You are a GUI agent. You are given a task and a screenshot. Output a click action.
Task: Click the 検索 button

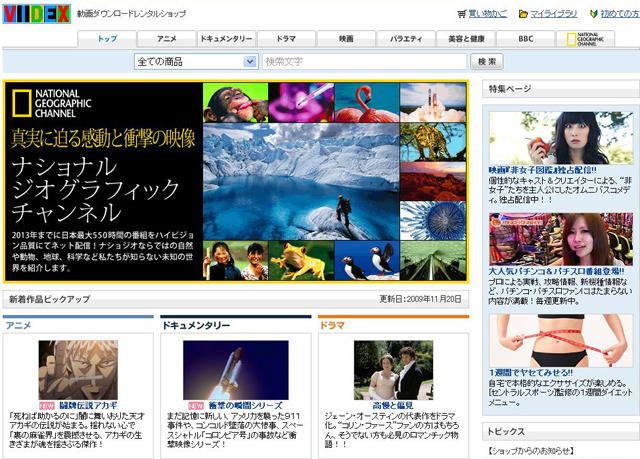click(x=487, y=62)
